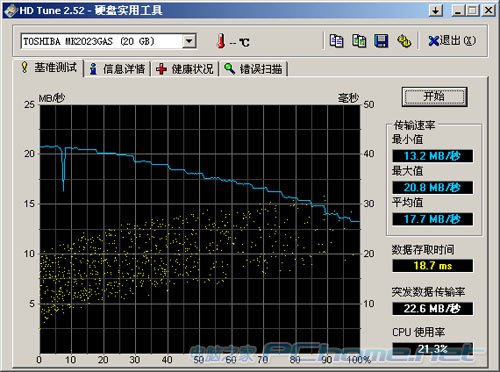
Task: Open the 健康状况 health tab
Action: (185, 69)
